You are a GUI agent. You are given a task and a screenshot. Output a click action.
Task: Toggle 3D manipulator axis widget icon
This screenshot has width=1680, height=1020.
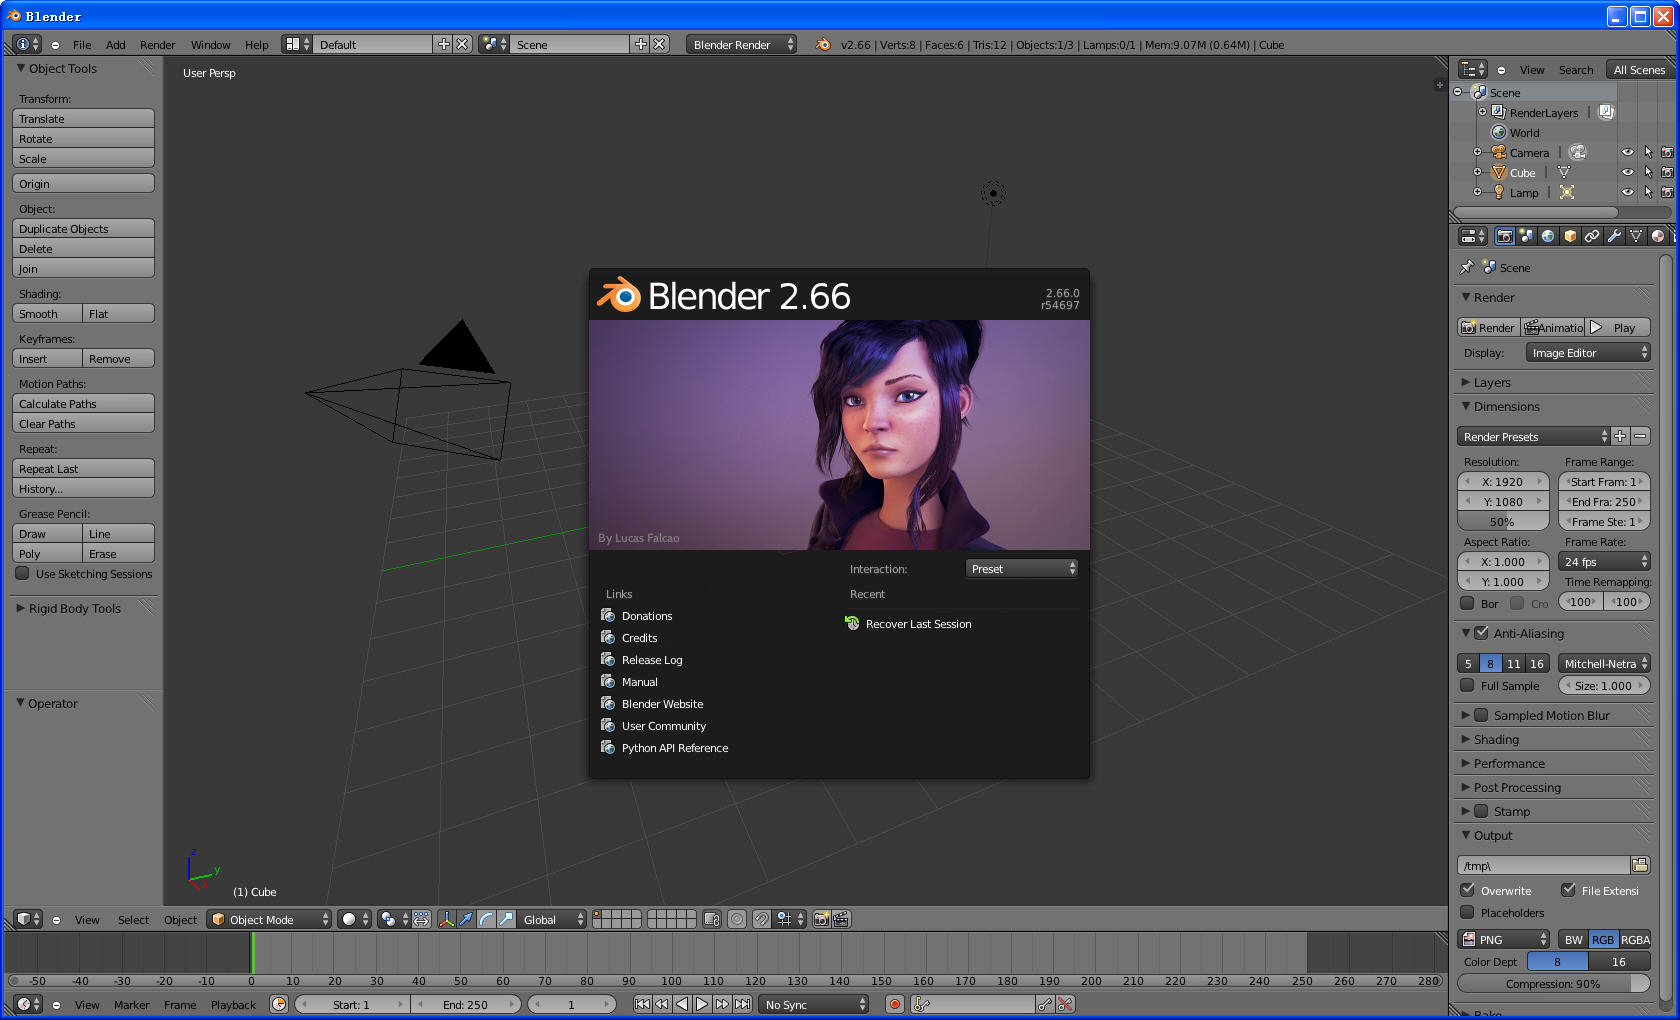tap(446, 919)
